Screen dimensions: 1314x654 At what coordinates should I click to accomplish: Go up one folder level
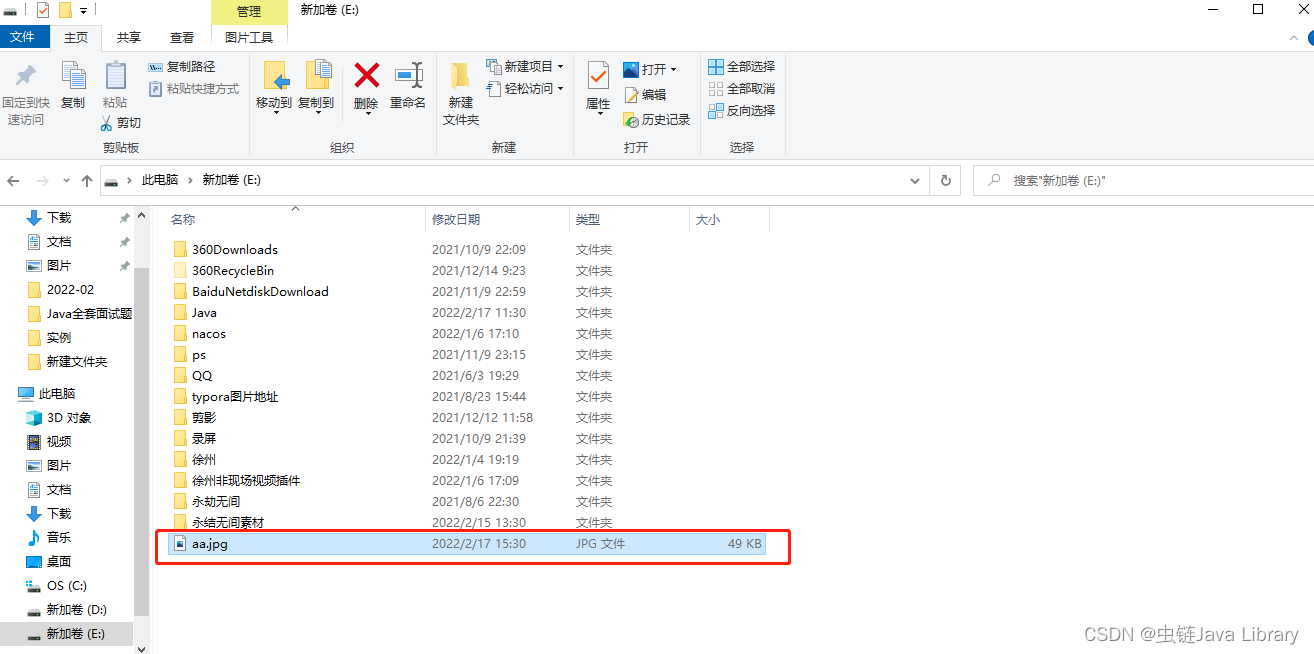point(87,181)
